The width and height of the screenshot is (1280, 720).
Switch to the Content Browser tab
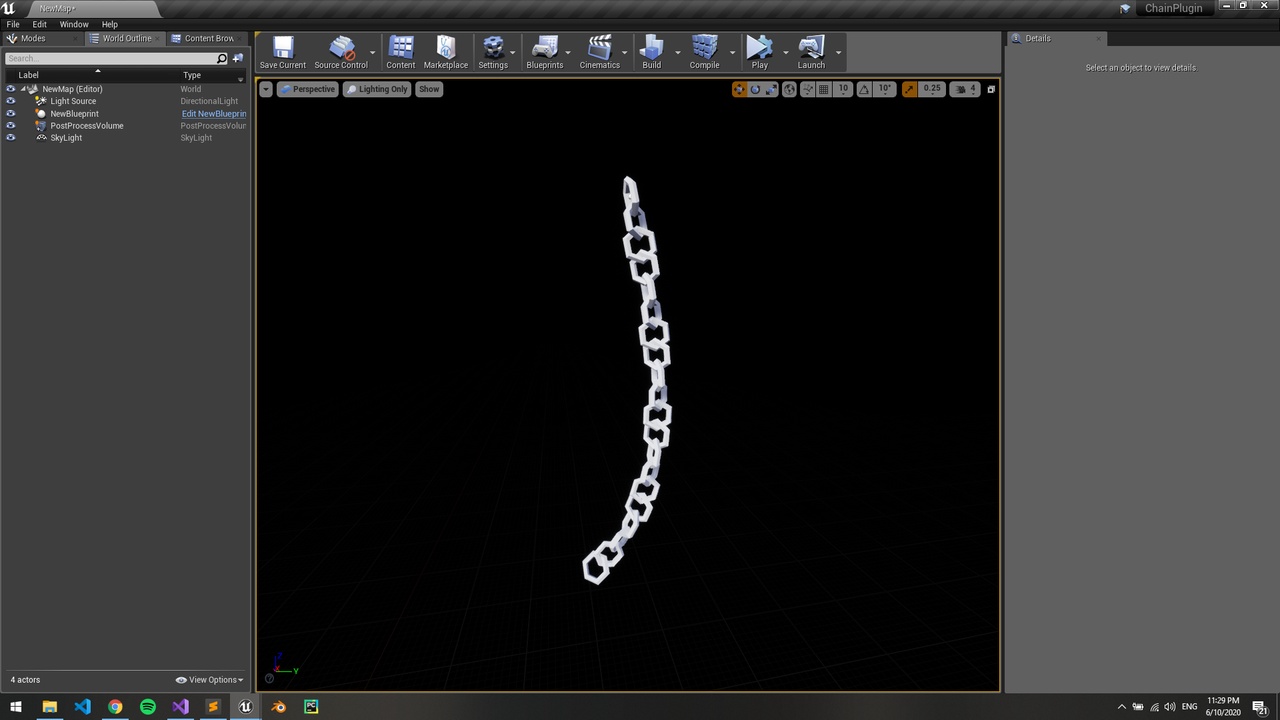[205, 38]
